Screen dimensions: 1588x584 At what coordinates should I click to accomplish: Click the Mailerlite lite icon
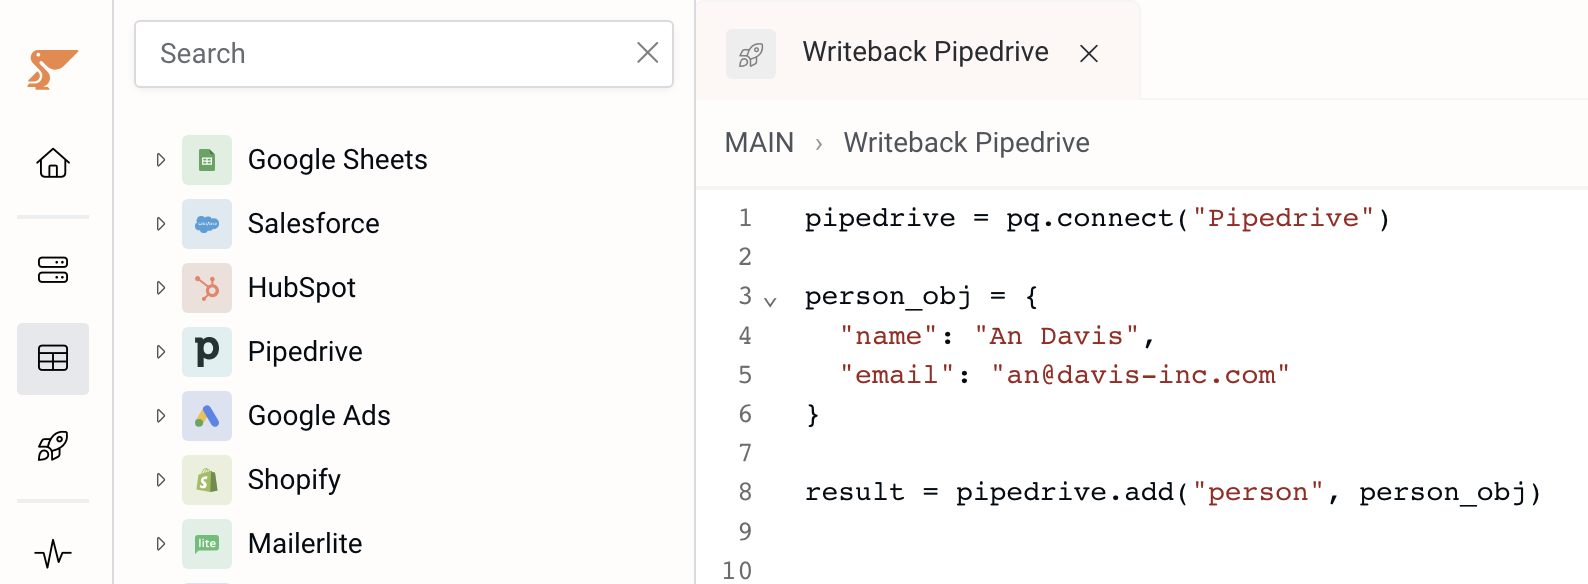click(x=207, y=544)
